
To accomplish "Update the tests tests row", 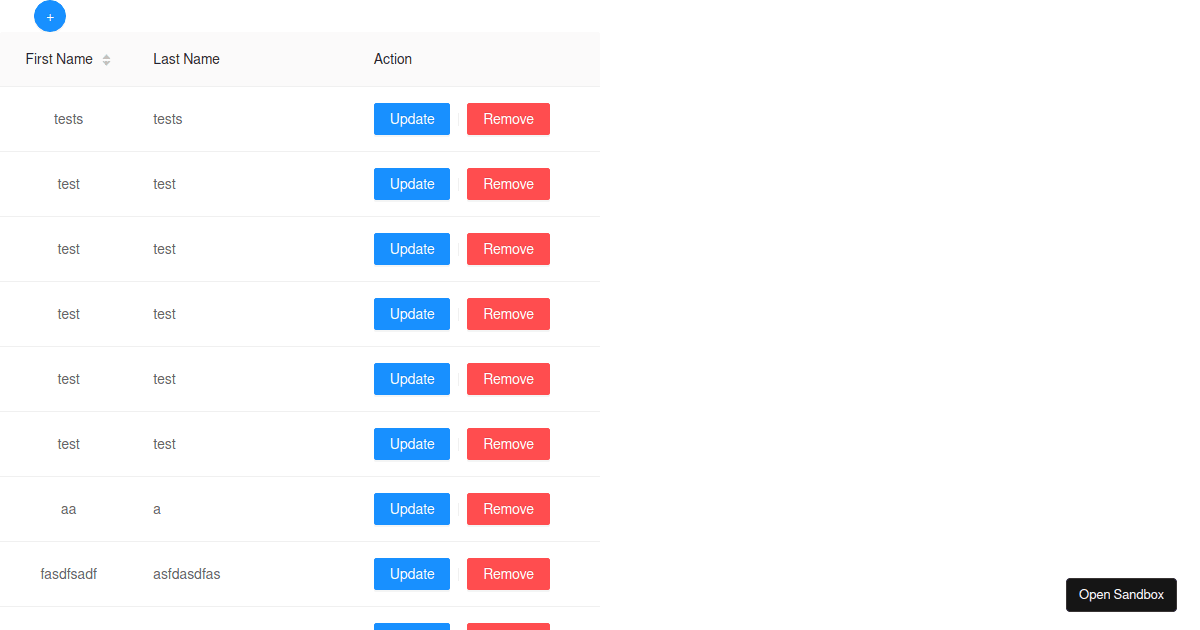I will [412, 119].
